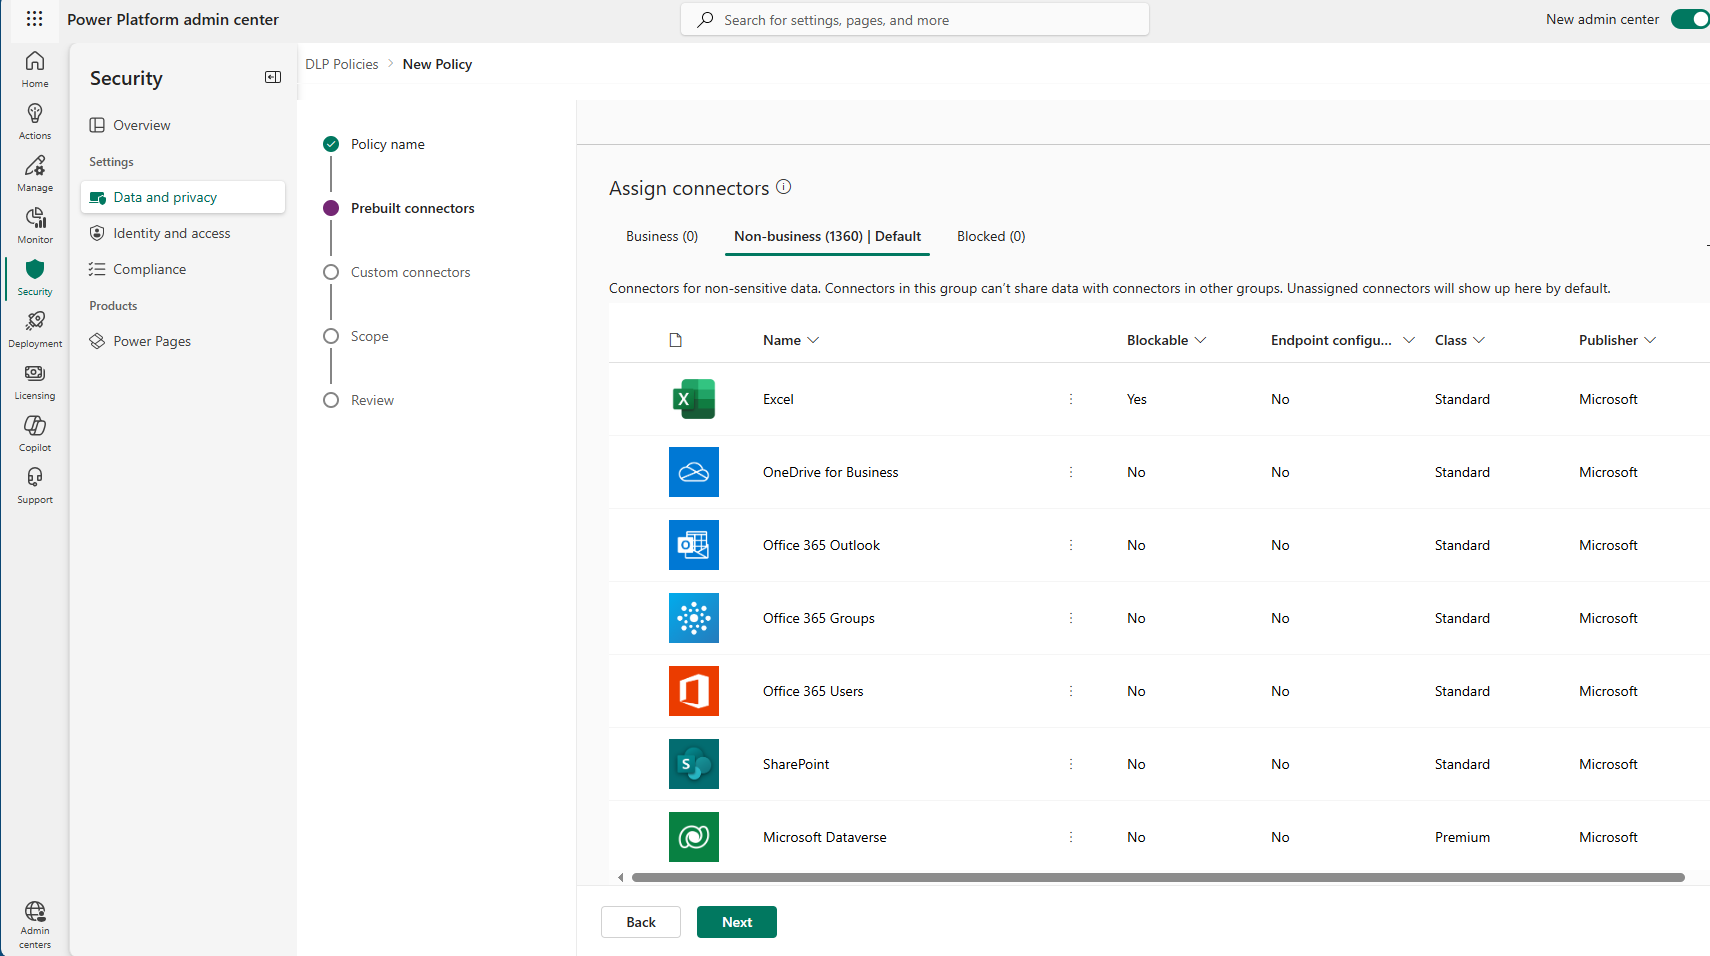
Task: Open Overview in Security menu
Action: click(183, 125)
